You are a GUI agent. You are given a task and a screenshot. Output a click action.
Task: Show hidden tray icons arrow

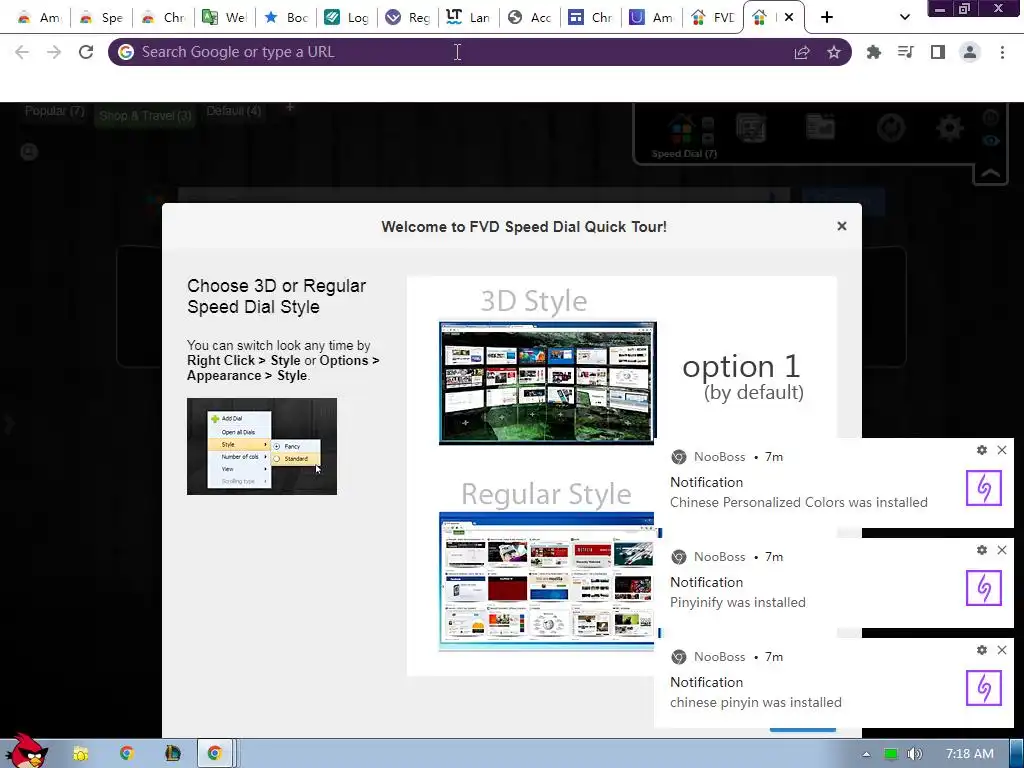(x=866, y=754)
